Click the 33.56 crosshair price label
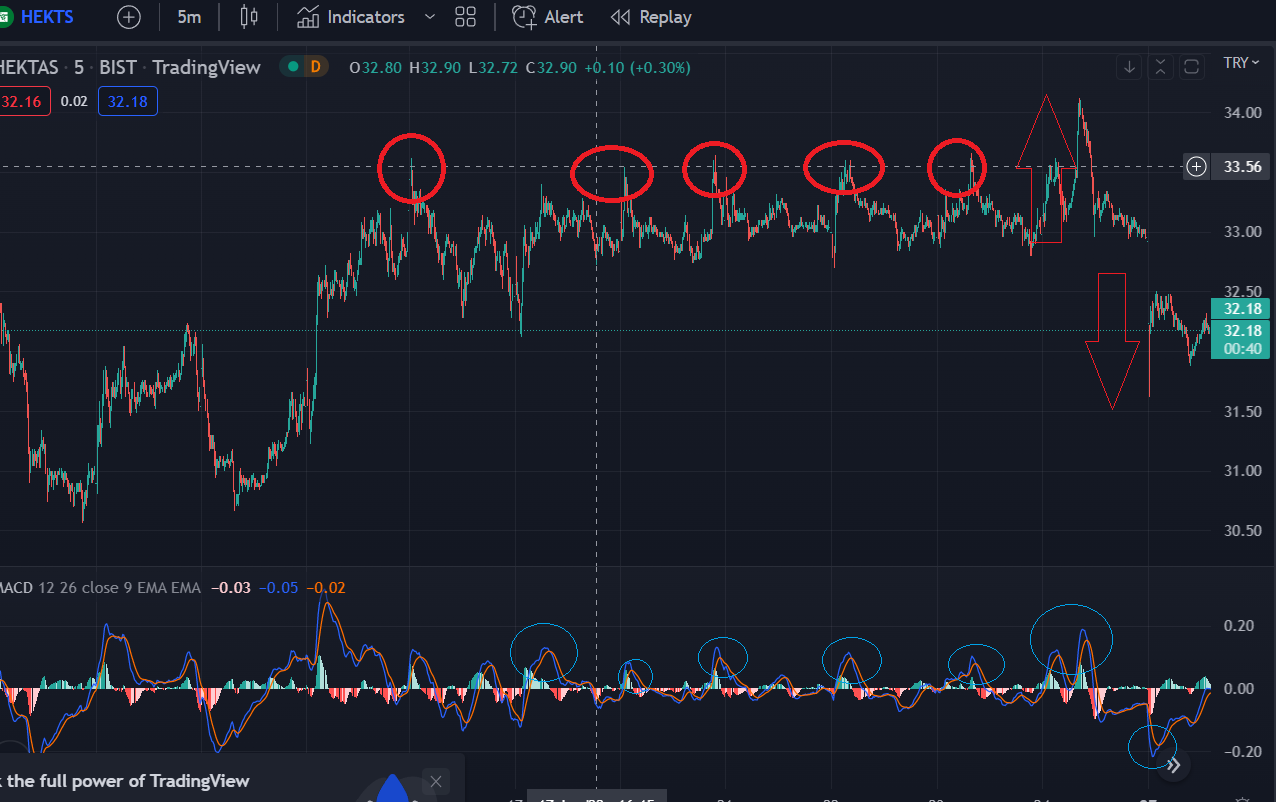Image resolution: width=1276 pixels, height=802 pixels. tap(1241, 167)
